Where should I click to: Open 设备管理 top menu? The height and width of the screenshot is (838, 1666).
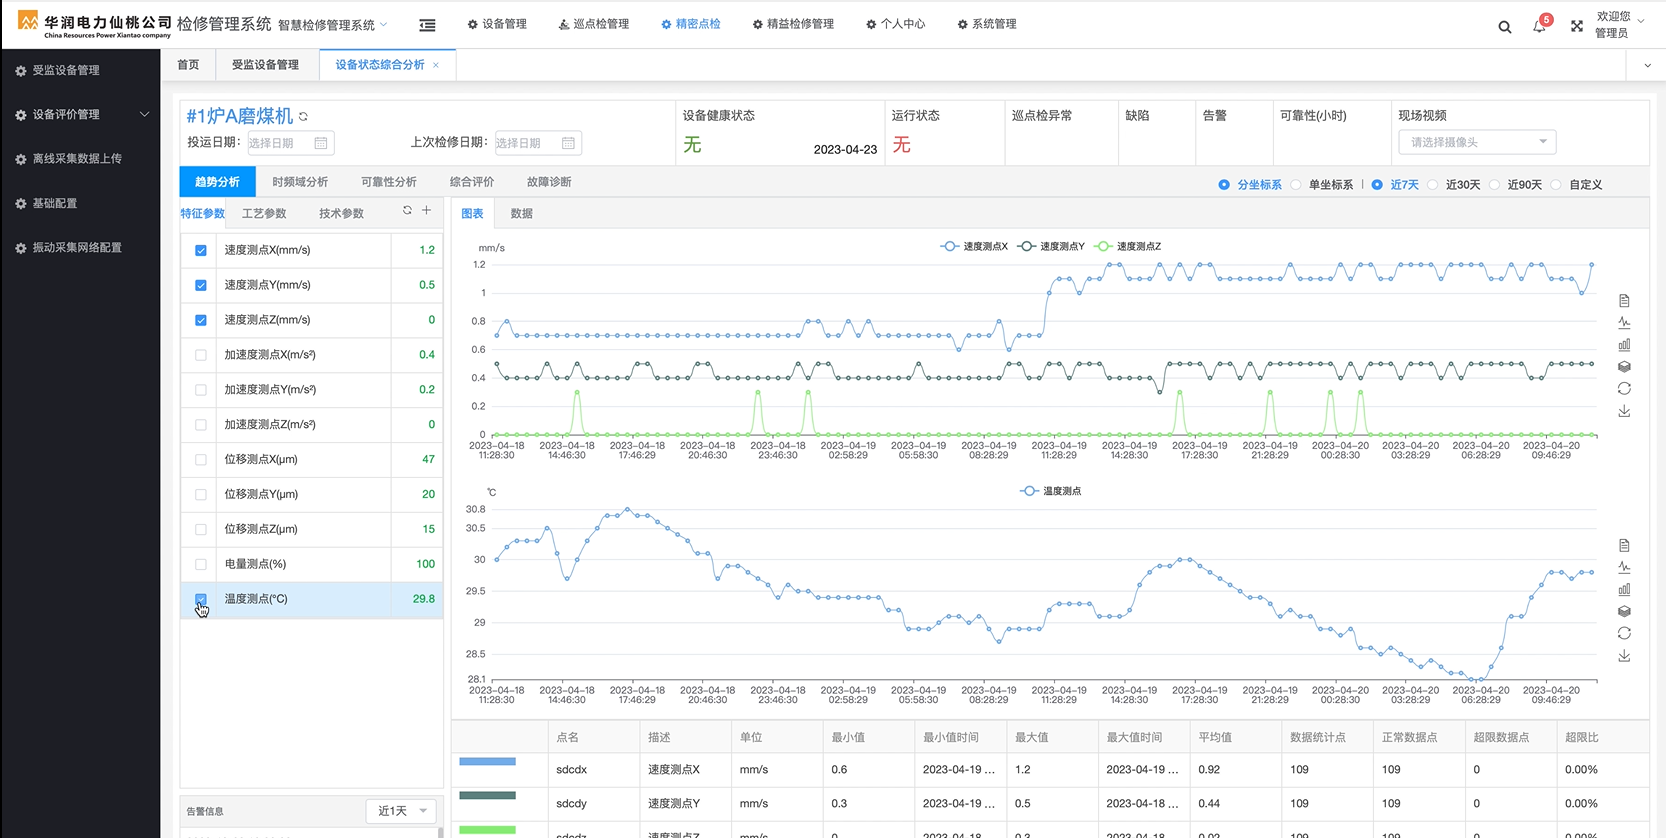(x=497, y=24)
